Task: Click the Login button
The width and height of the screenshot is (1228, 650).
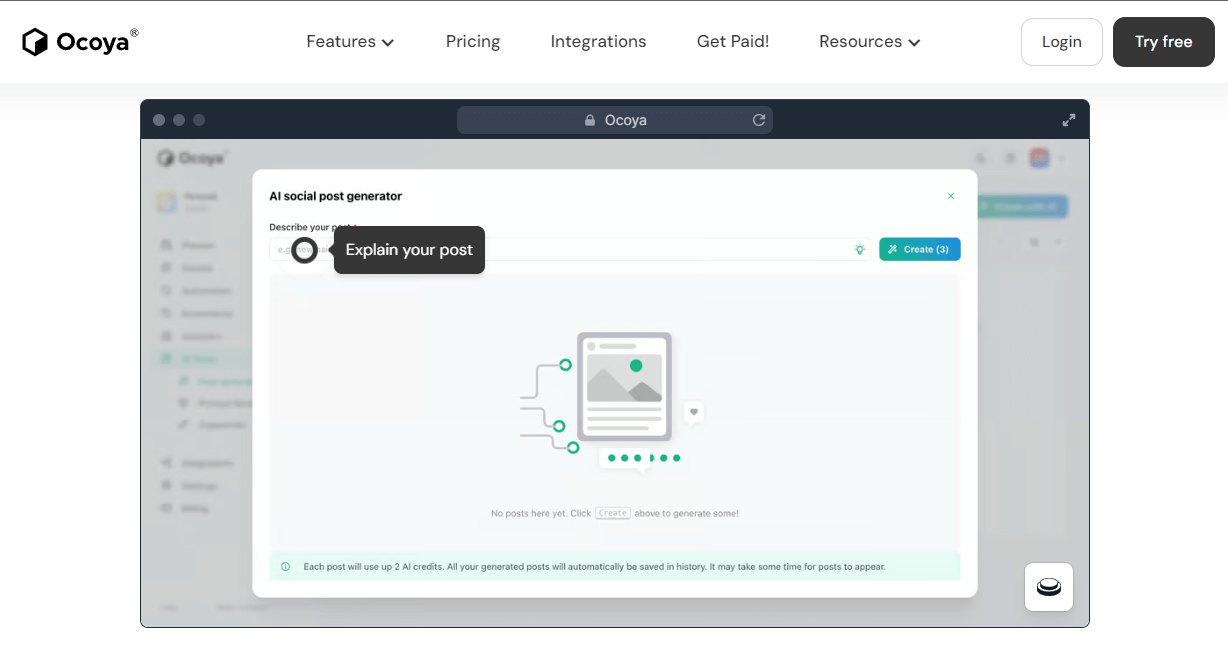Action: [1062, 42]
